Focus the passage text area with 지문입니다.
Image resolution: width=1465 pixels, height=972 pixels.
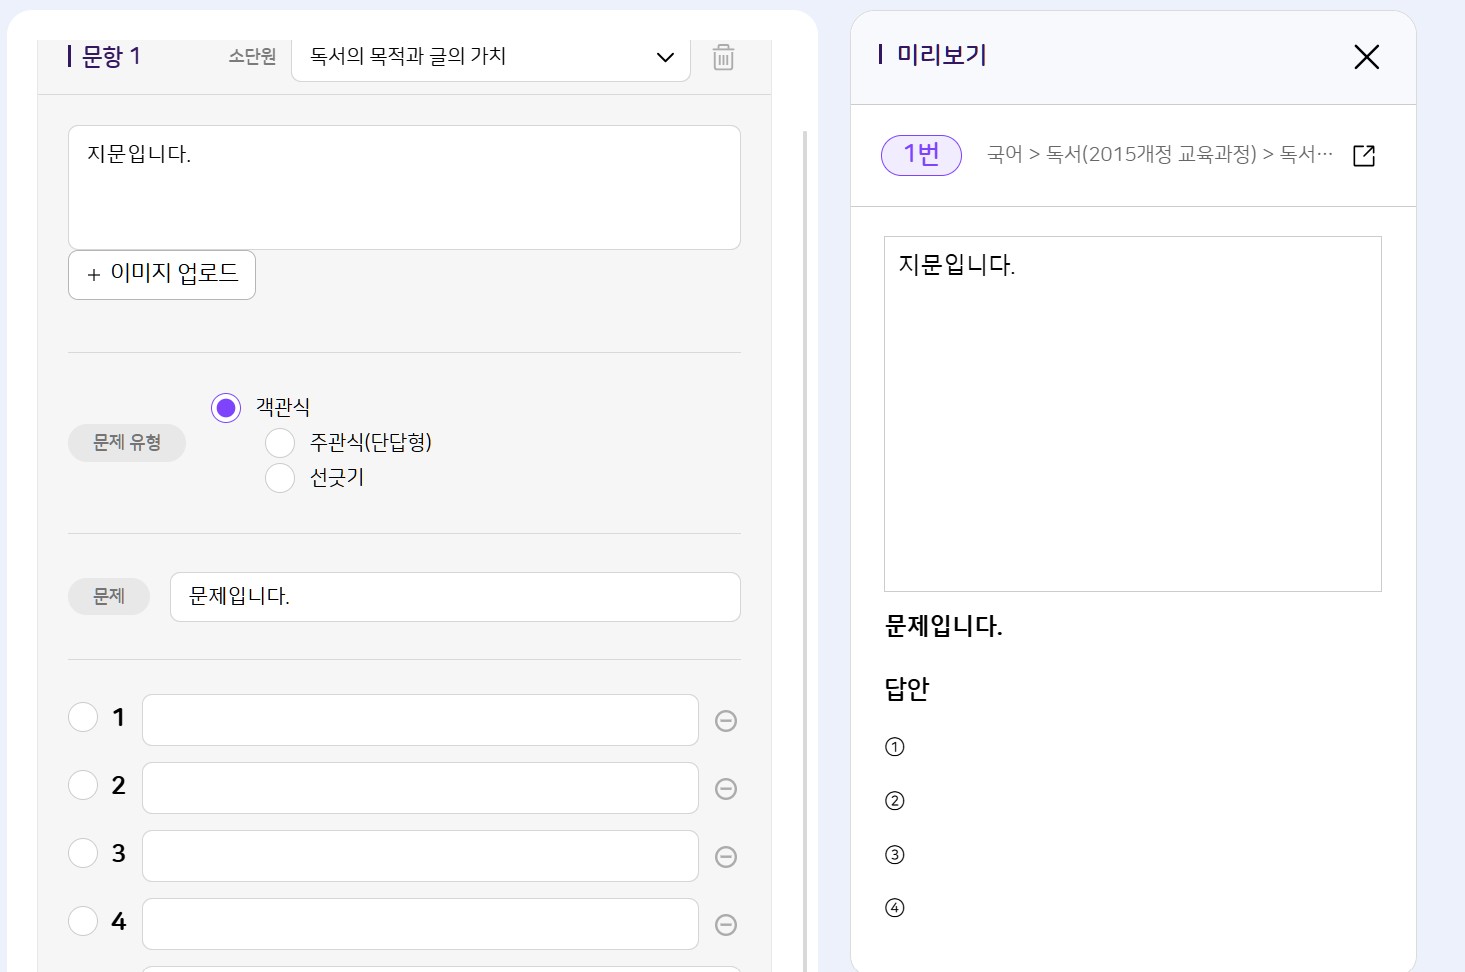(x=404, y=187)
